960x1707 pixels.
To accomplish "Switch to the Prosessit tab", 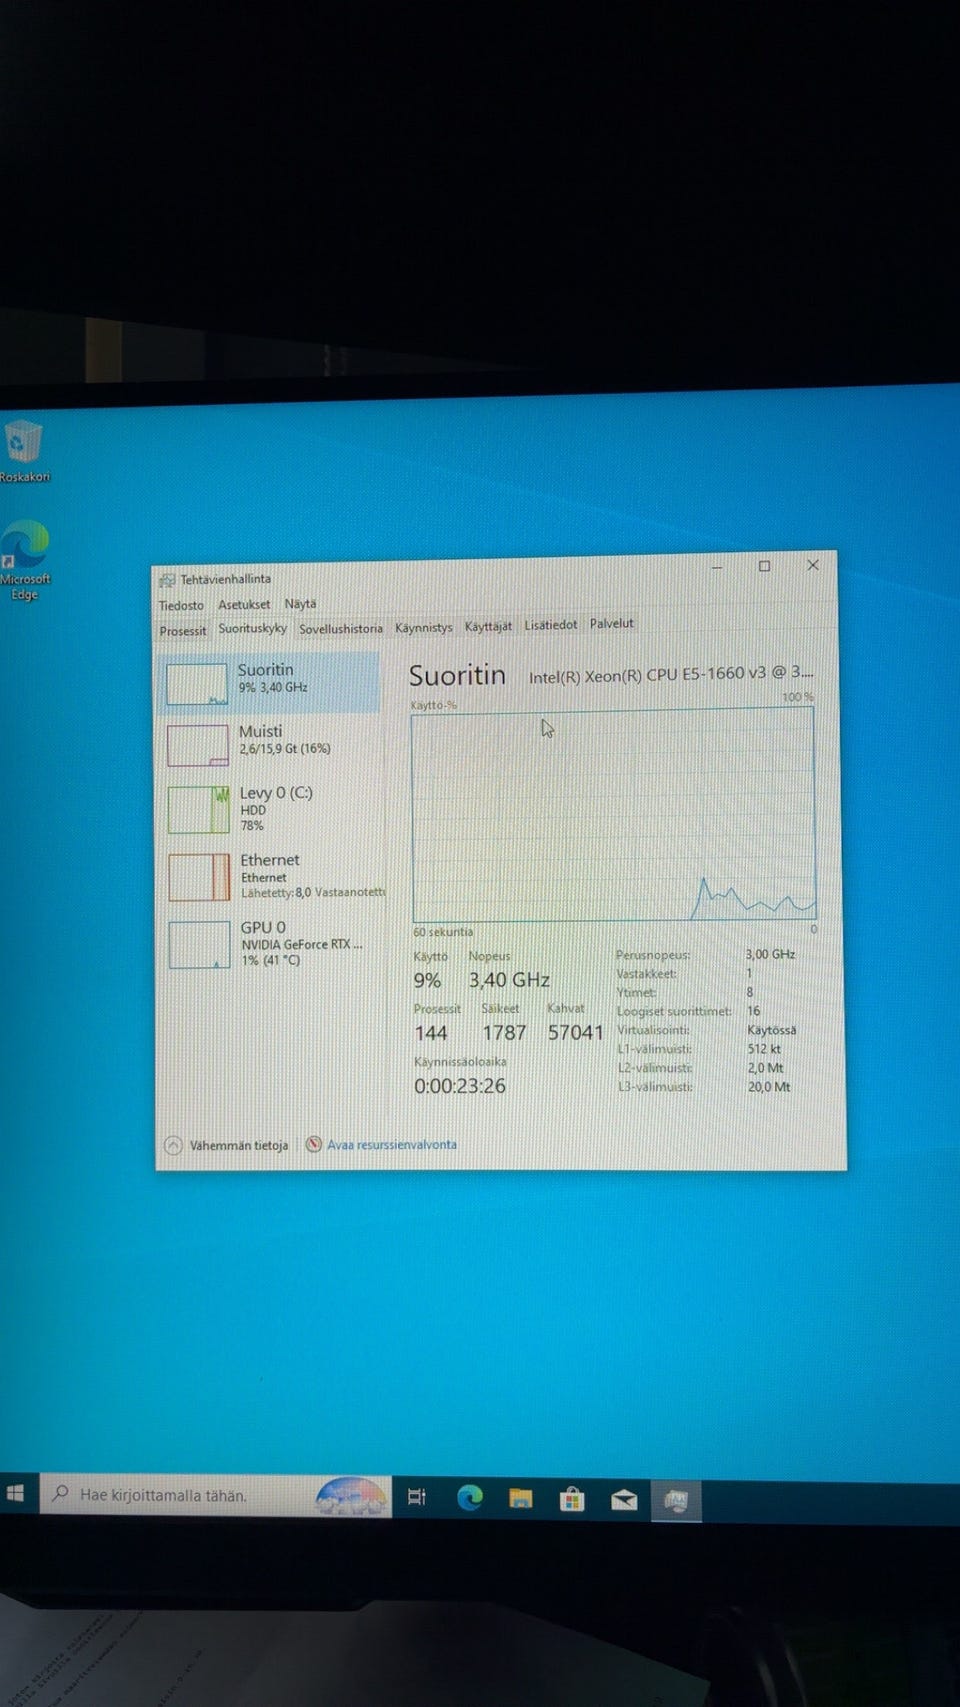I will pyautogui.click(x=183, y=630).
